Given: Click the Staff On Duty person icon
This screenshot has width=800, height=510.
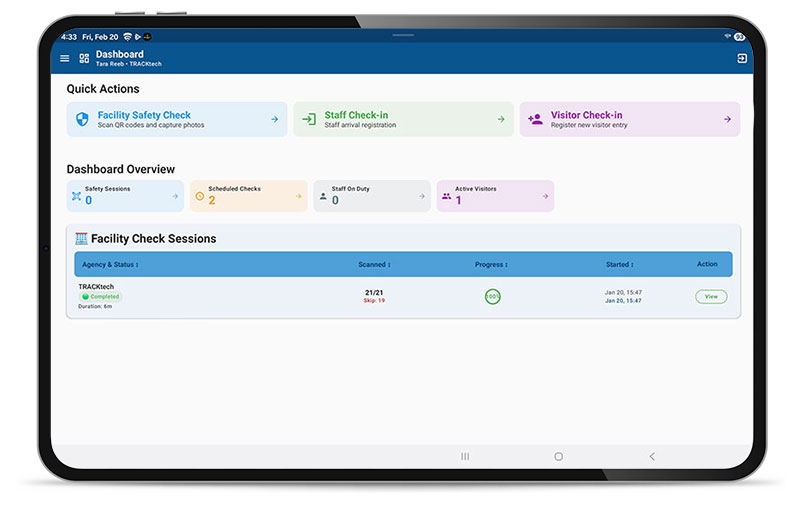Looking at the screenshot, I should coord(323,196).
